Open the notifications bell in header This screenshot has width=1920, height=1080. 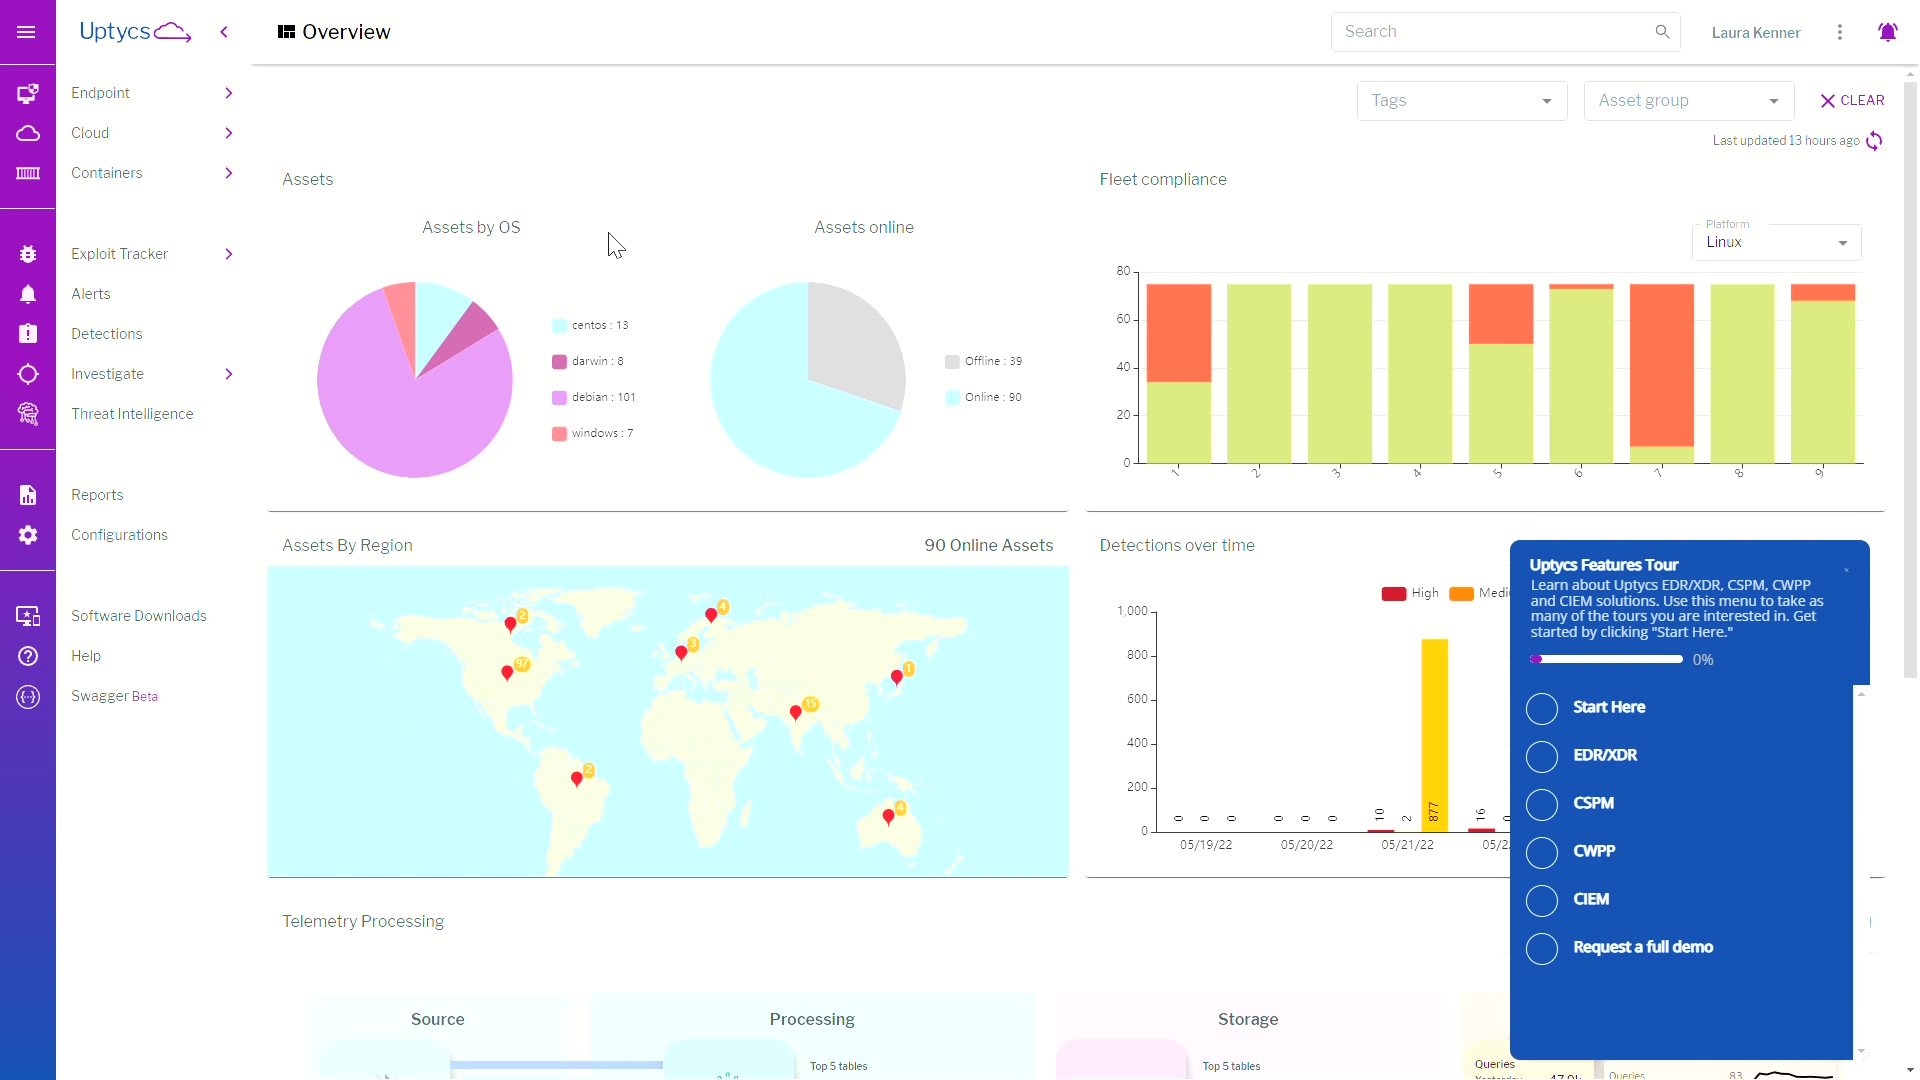pyautogui.click(x=1888, y=32)
